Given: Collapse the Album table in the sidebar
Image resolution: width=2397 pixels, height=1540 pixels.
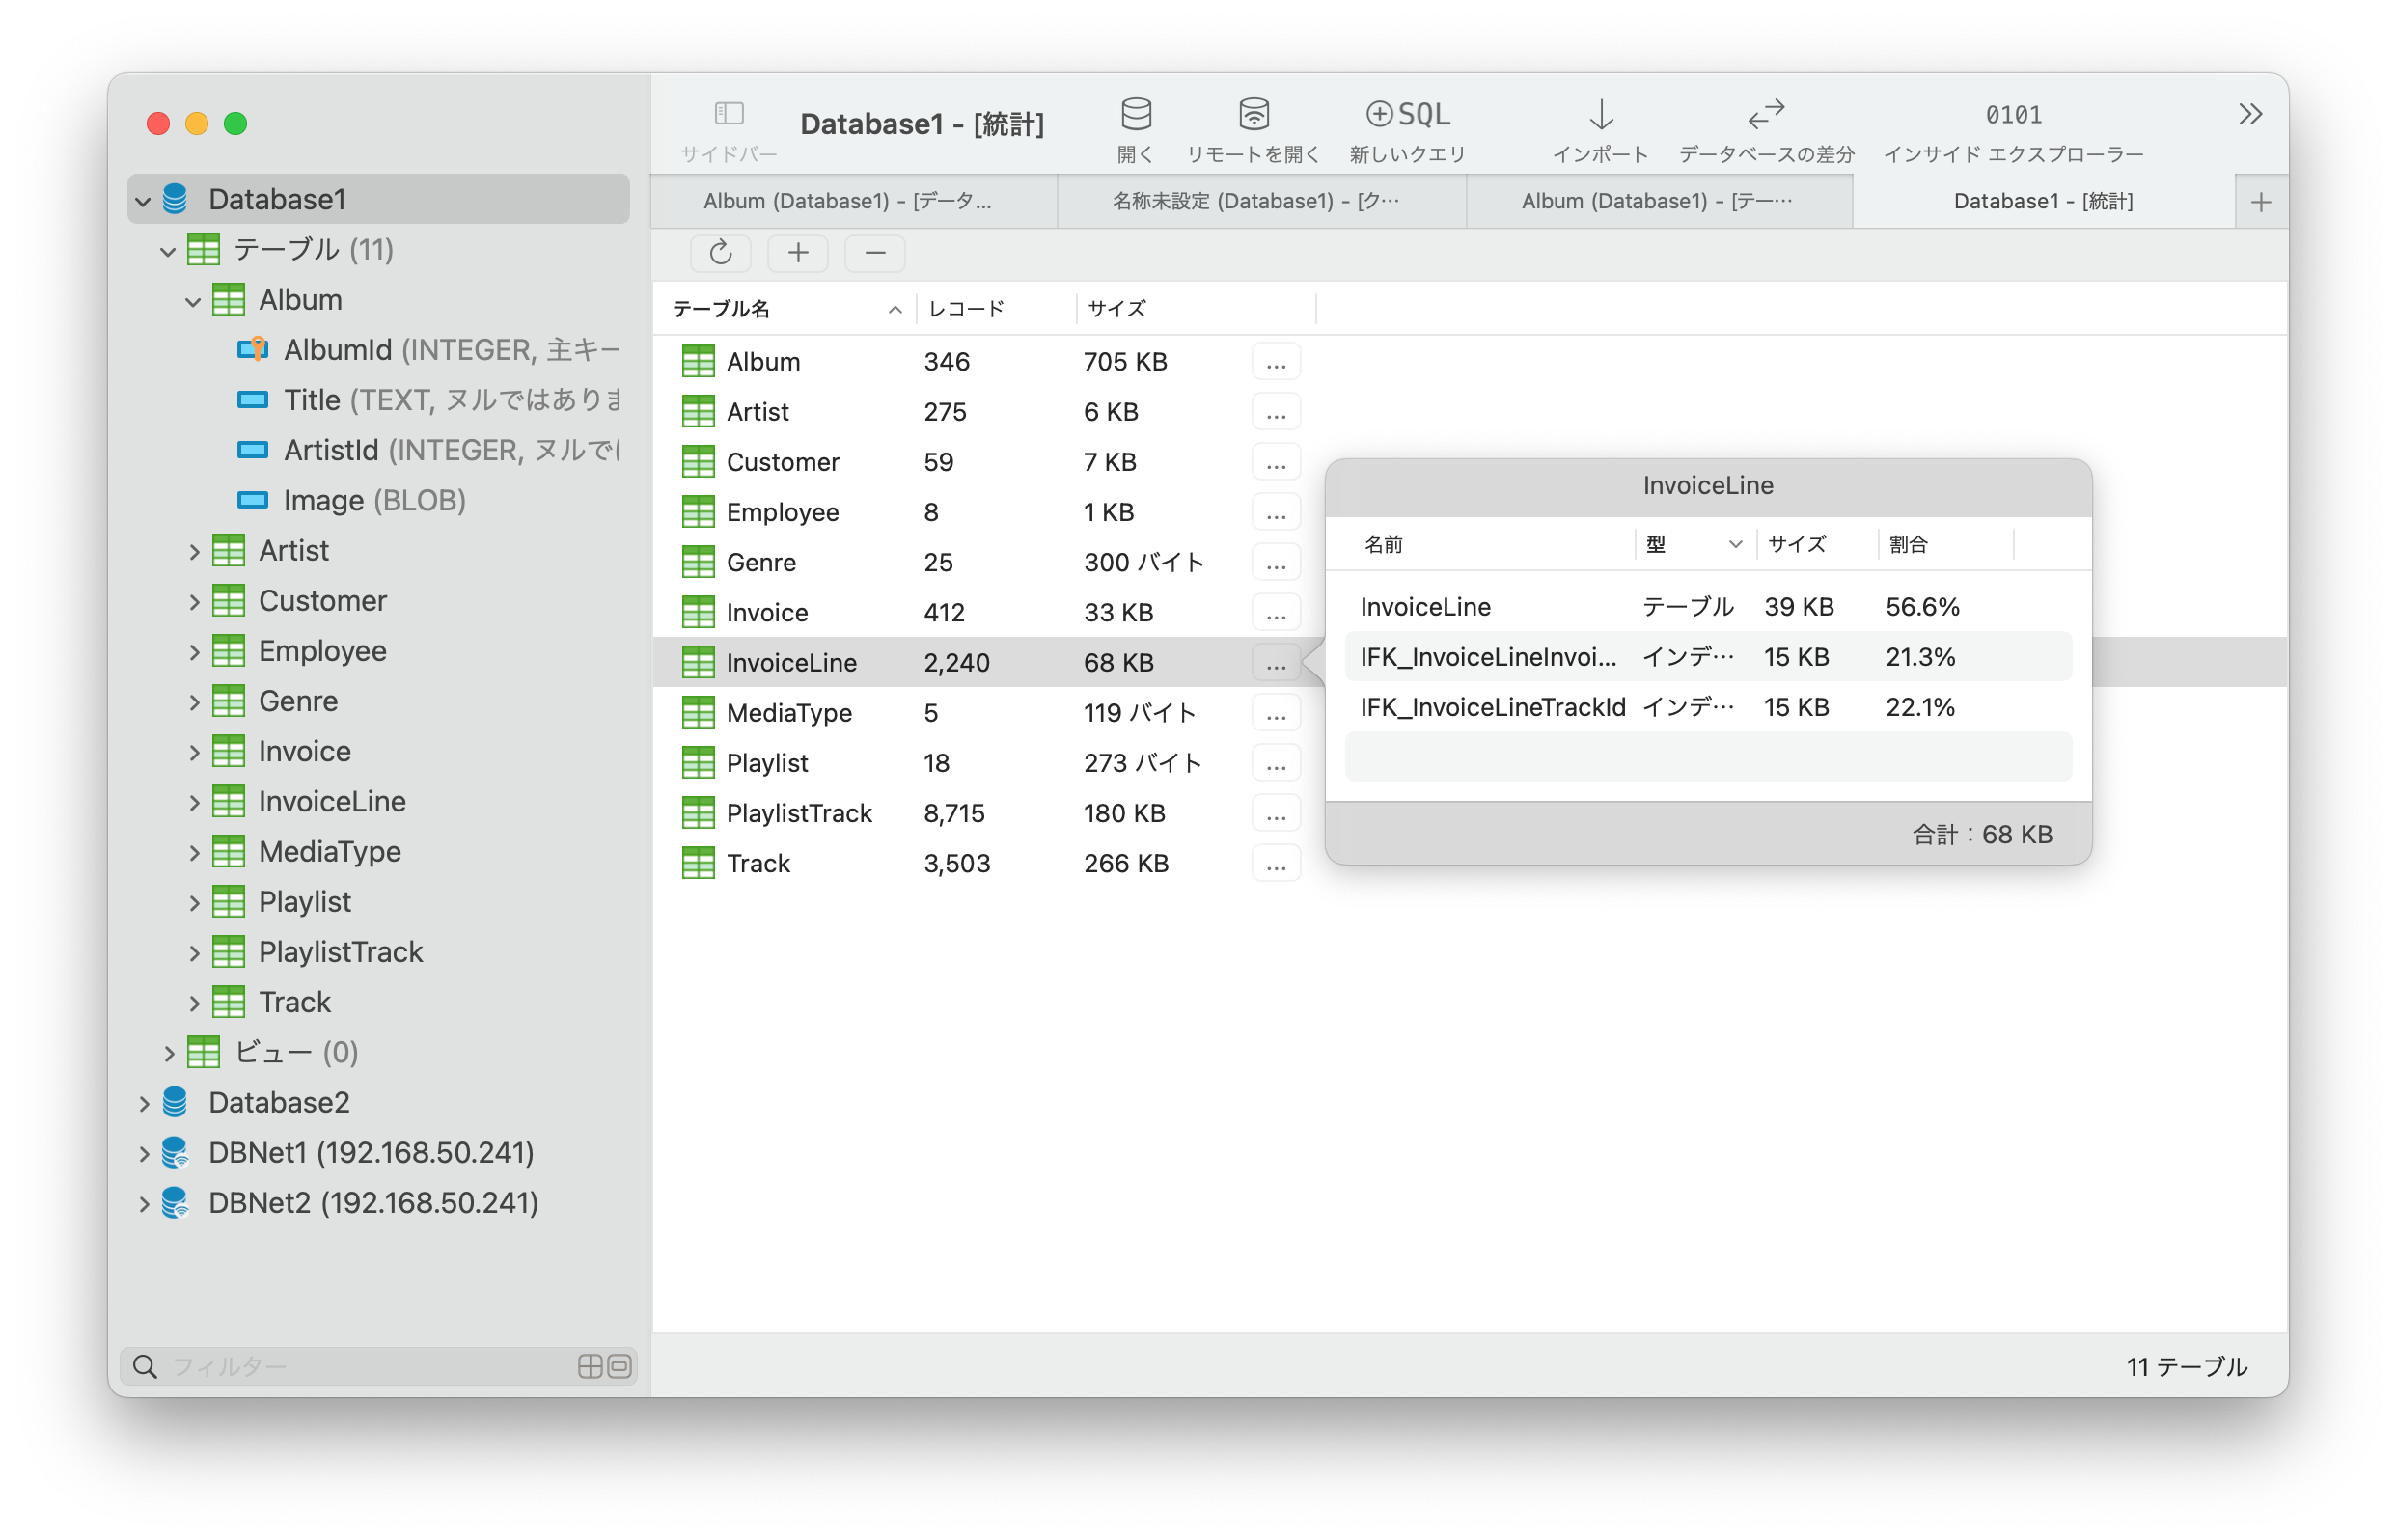Looking at the screenshot, I should tap(193, 301).
